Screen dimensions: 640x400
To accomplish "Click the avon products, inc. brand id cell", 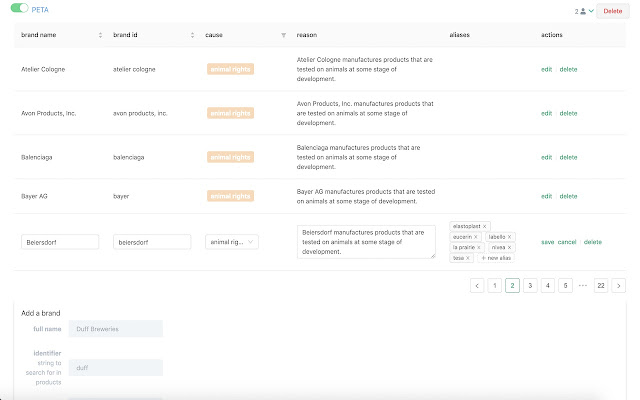I will pyautogui.click(x=140, y=113).
